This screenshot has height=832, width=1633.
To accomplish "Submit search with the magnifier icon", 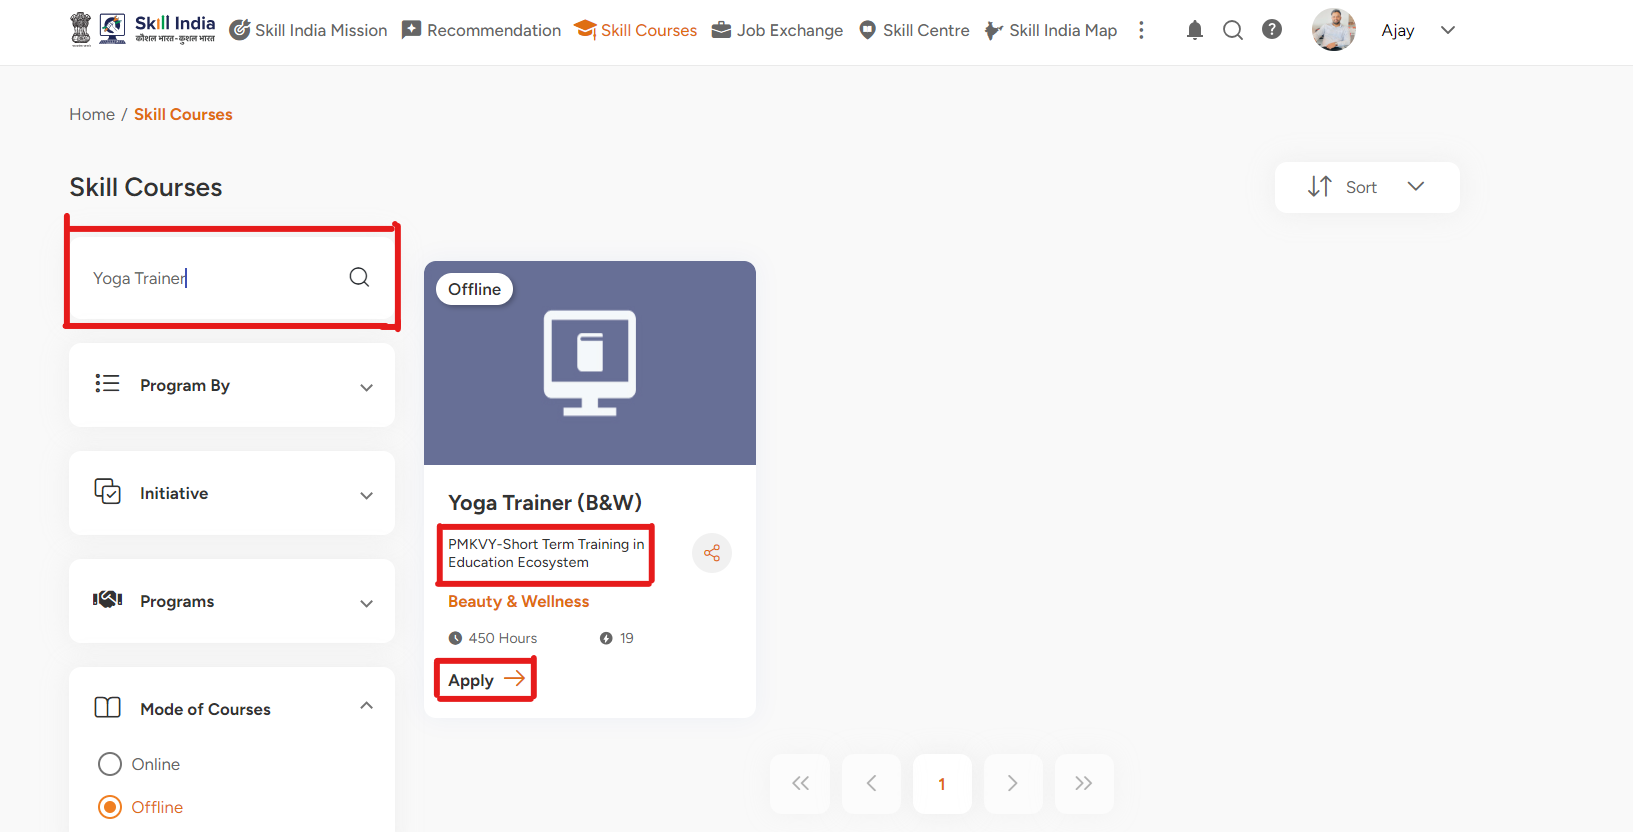I will coord(359,277).
